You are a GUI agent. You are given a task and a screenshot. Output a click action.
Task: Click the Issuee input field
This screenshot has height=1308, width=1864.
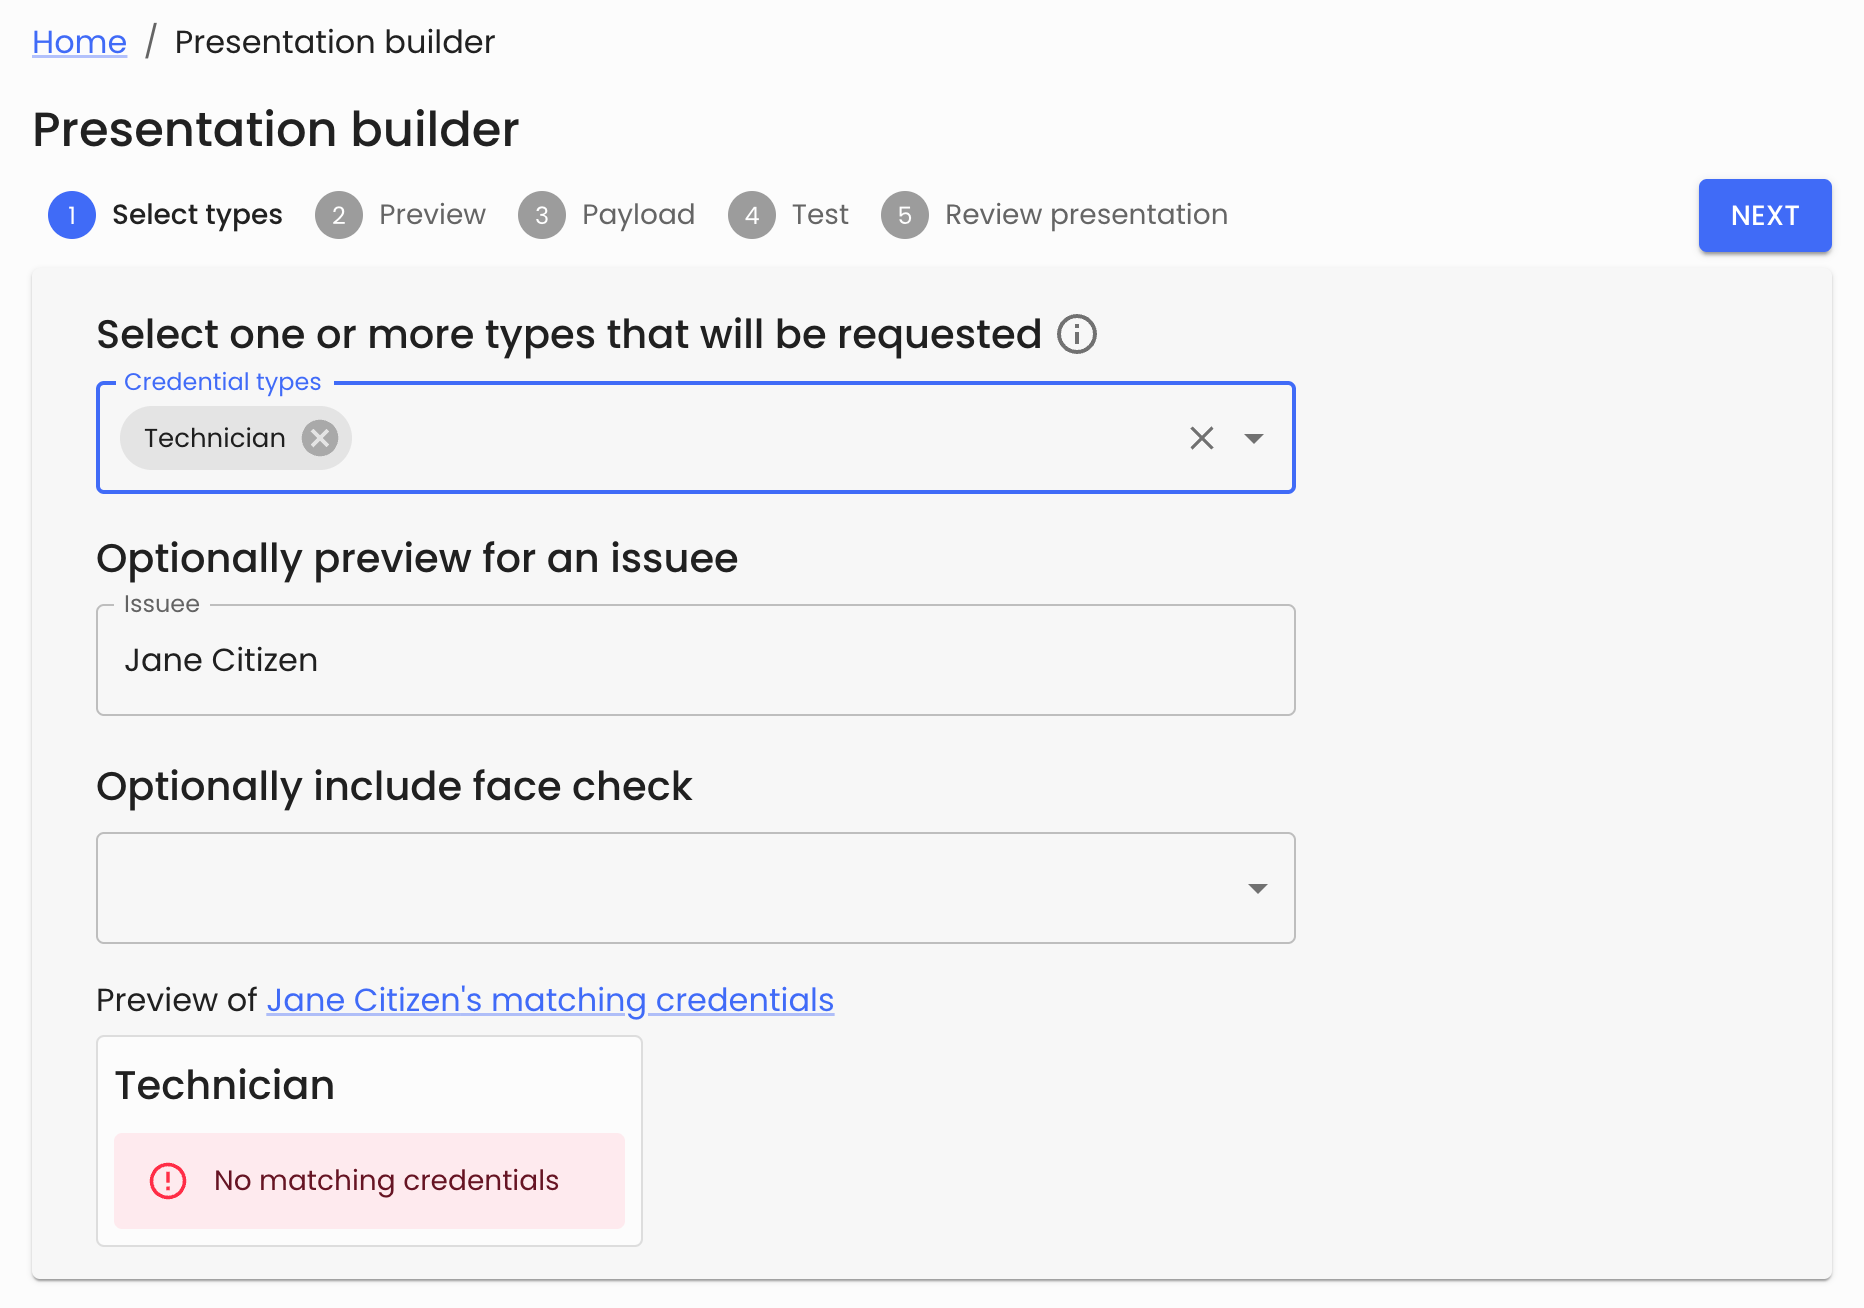coord(695,660)
